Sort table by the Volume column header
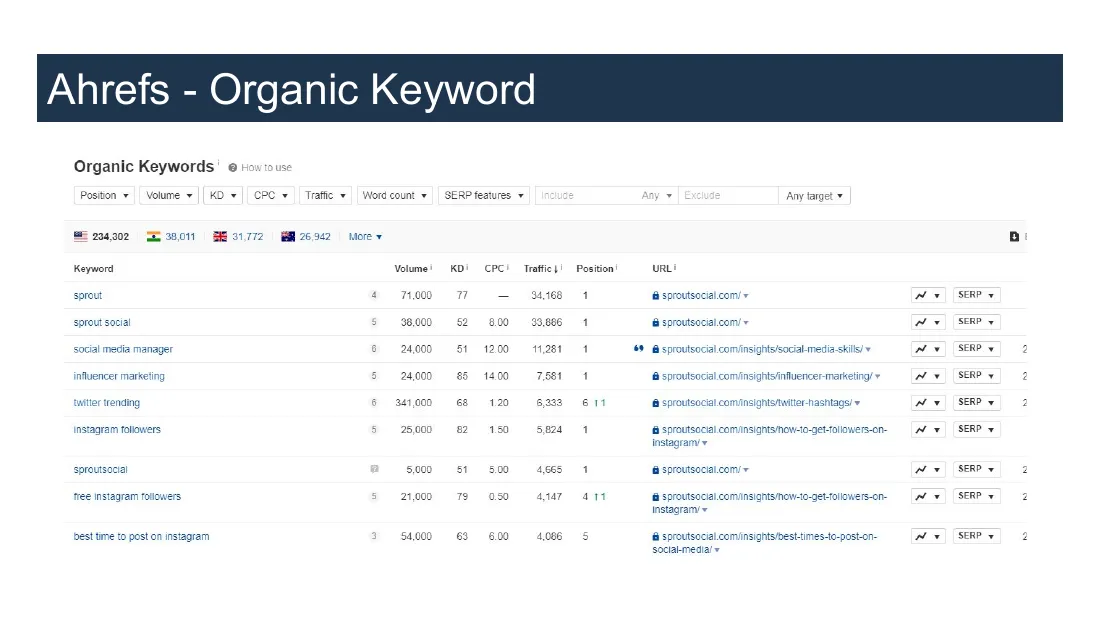Image resolution: width=1100 pixels, height=619 pixels. 412,269
